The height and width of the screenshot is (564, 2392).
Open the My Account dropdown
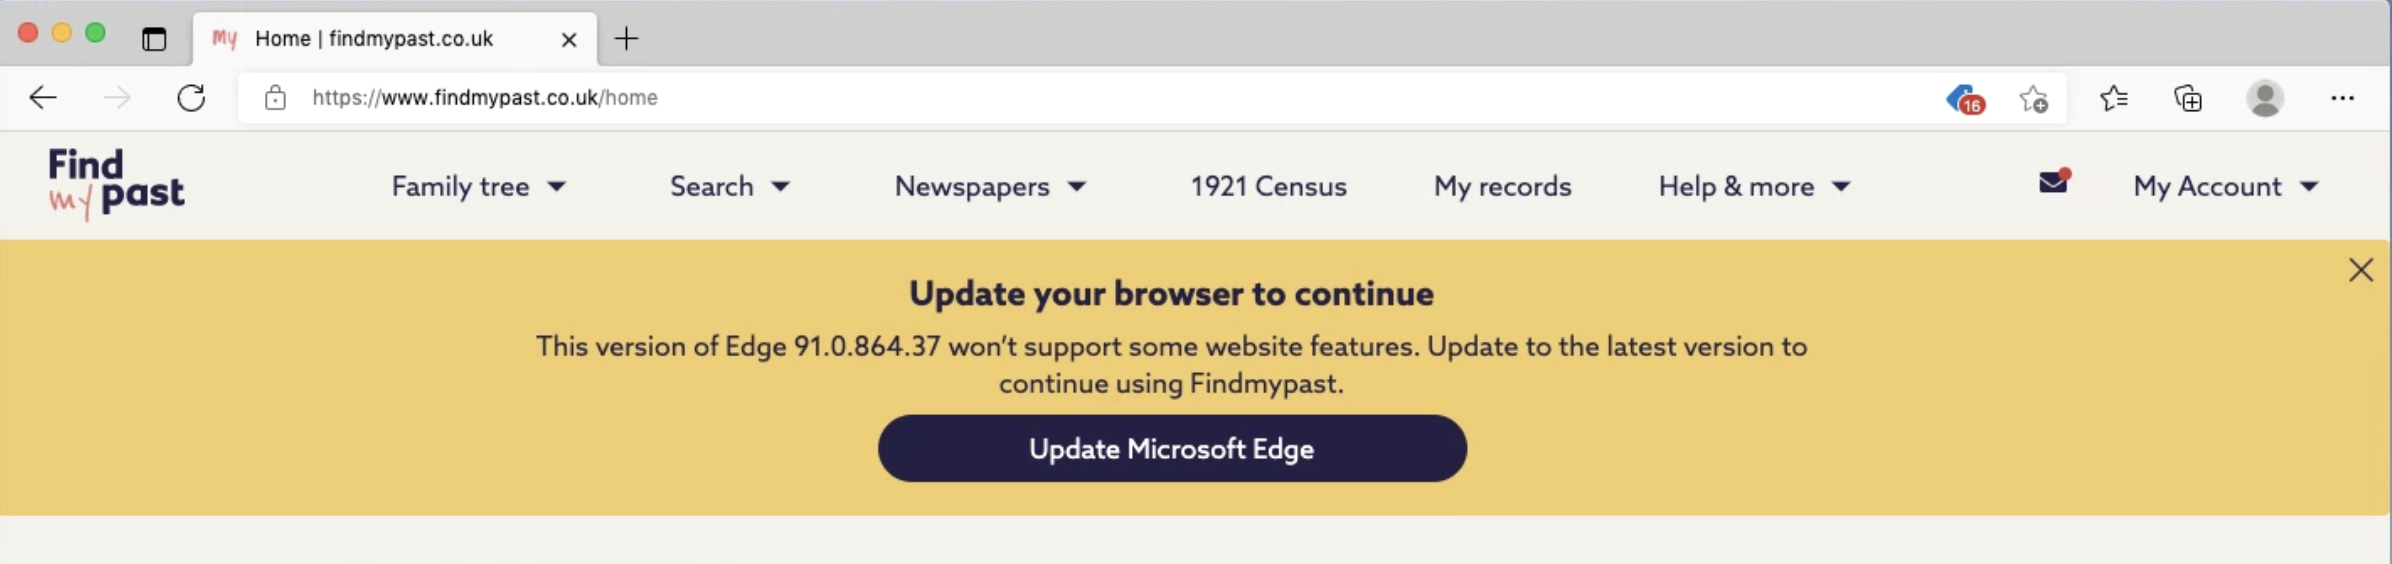[2225, 187]
